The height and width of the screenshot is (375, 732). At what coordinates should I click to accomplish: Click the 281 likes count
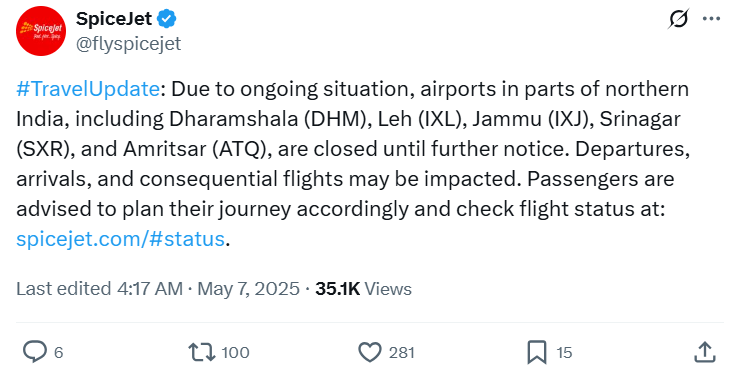click(401, 353)
